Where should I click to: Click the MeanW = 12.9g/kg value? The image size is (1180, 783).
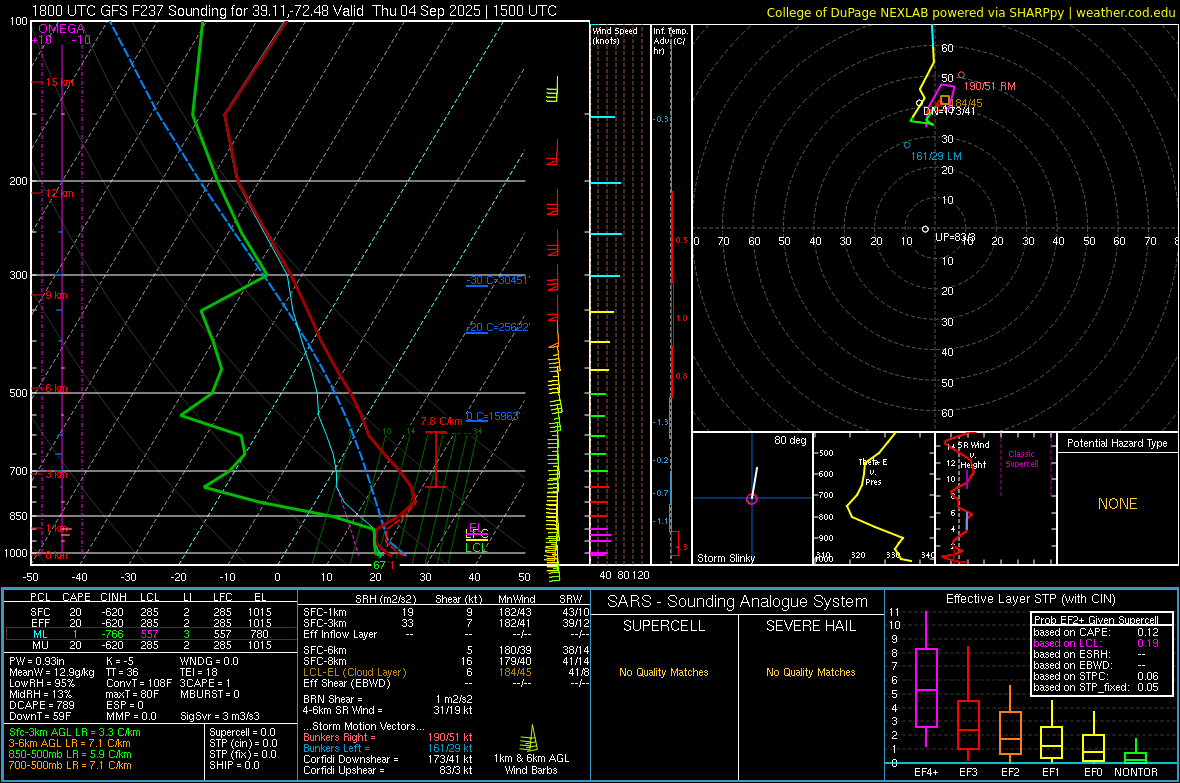point(52,672)
